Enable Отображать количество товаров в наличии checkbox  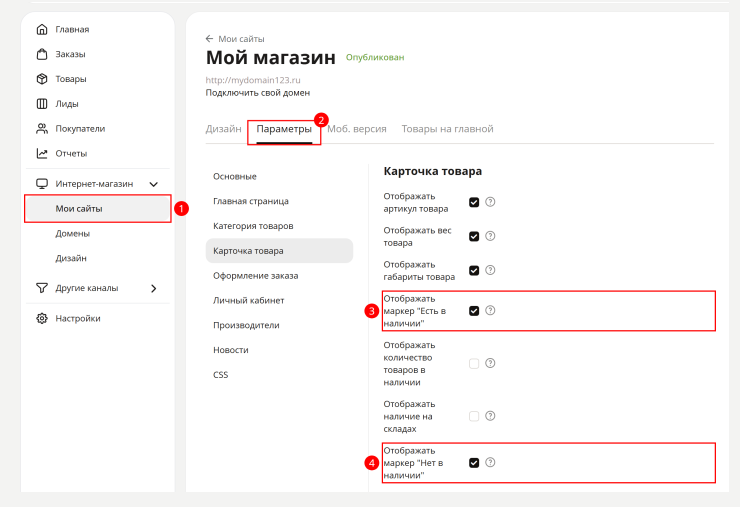click(x=474, y=363)
